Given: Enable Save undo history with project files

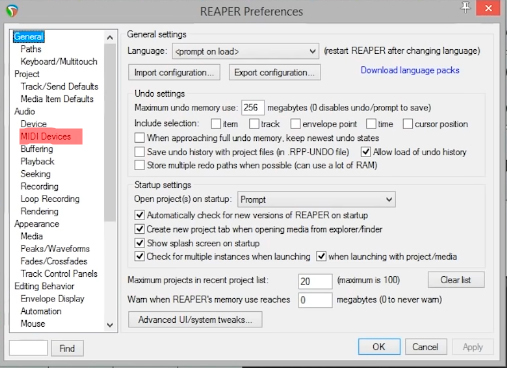Looking at the screenshot, I should coord(139,152).
